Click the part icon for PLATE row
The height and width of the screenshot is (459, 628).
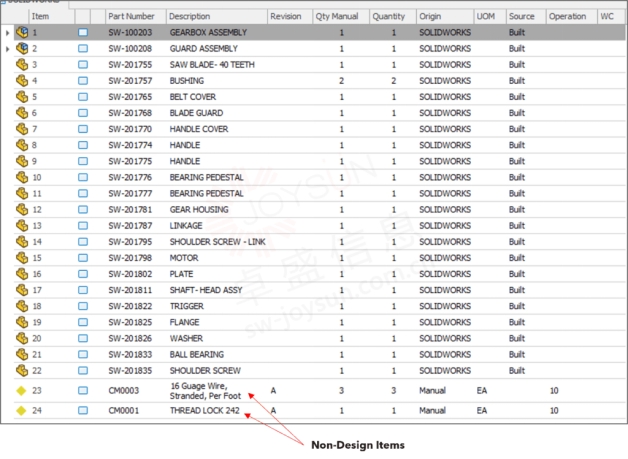[x=22, y=274]
